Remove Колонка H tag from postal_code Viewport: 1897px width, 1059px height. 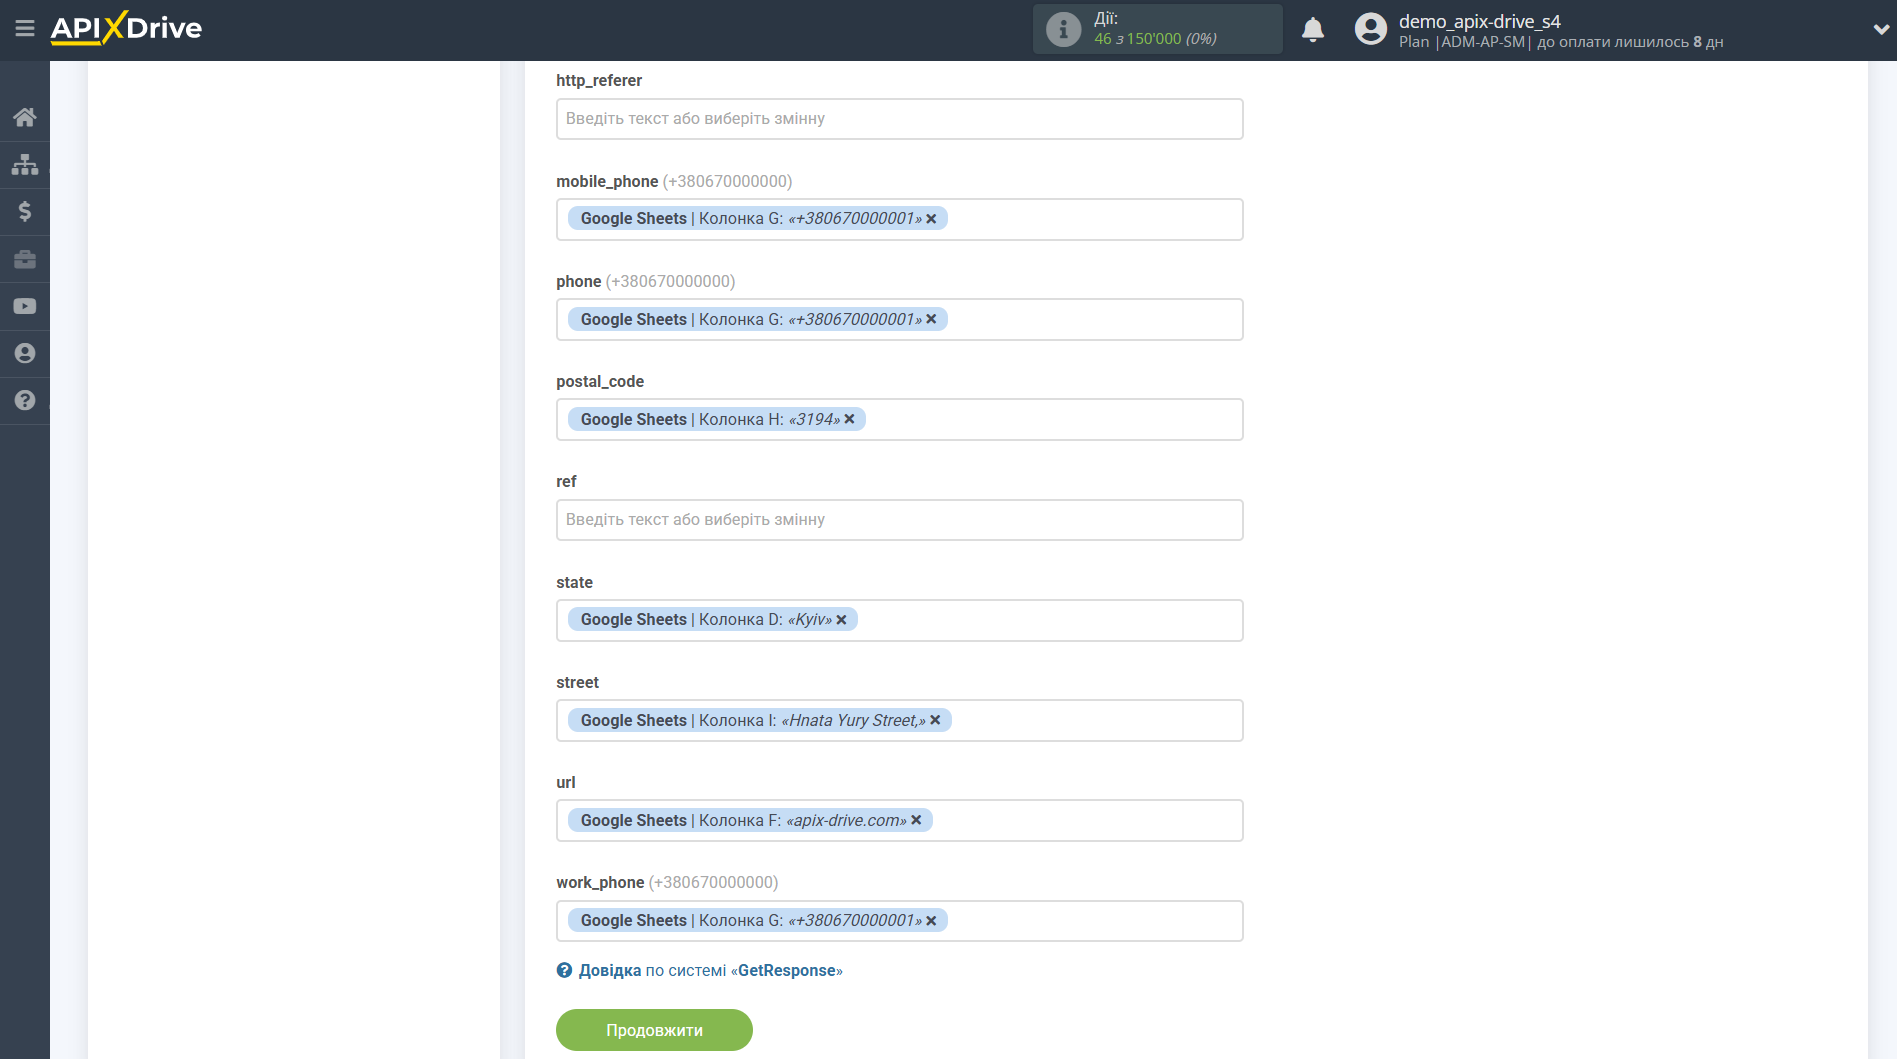pyautogui.click(x=849, y=419)
